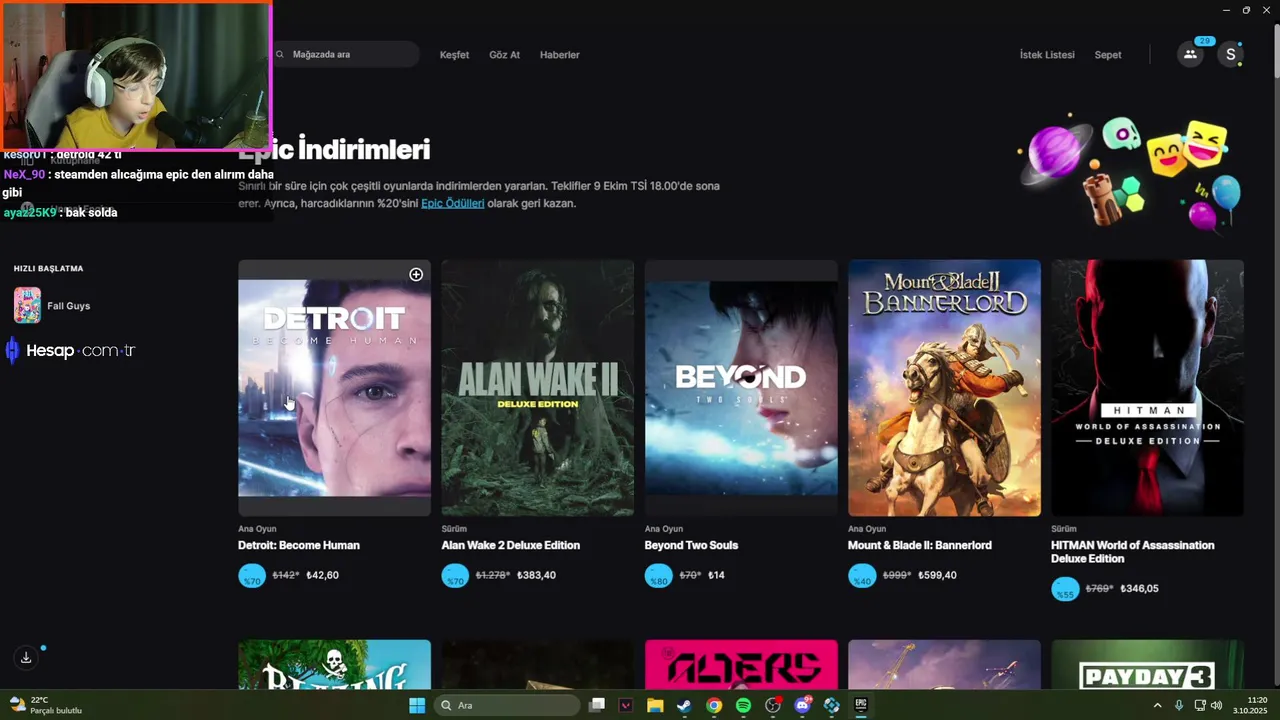Open Steam from taskbar
Screen dimensions: 1280x720
pos(684,705)
